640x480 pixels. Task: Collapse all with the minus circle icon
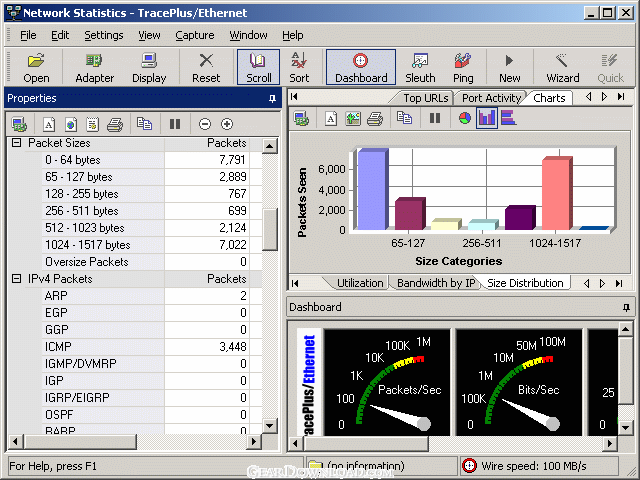pos(205,124)
